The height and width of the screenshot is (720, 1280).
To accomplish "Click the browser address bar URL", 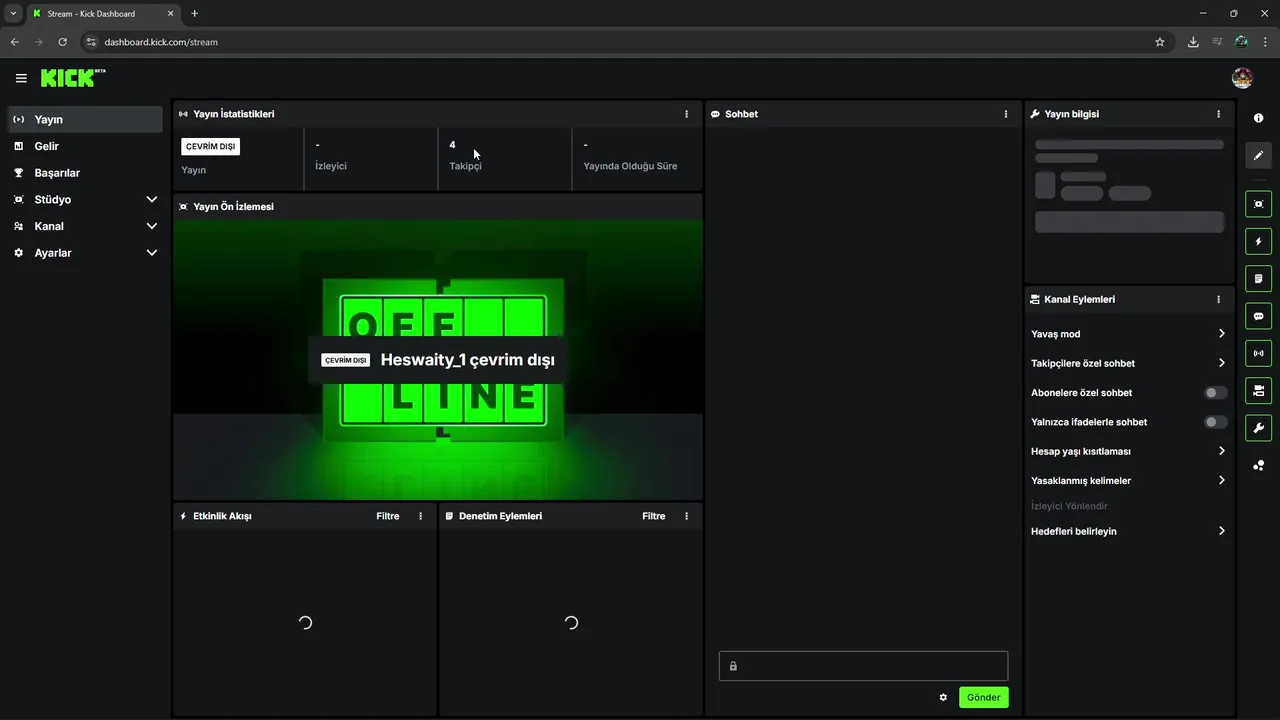I will pyautogui.click(x=161, y=42).
